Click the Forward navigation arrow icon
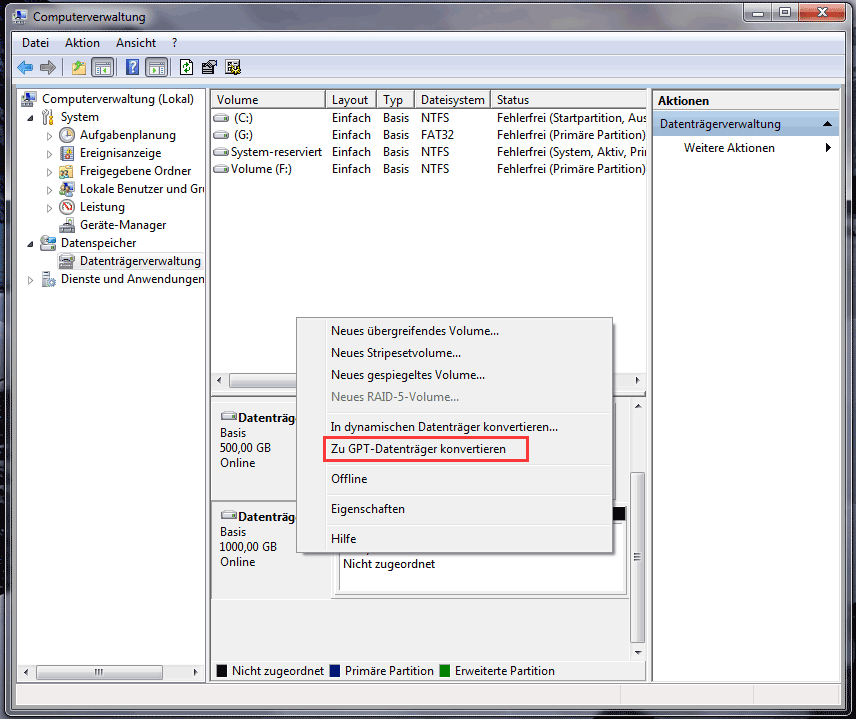This screenshot has width=856, height=719. [46, 67]
